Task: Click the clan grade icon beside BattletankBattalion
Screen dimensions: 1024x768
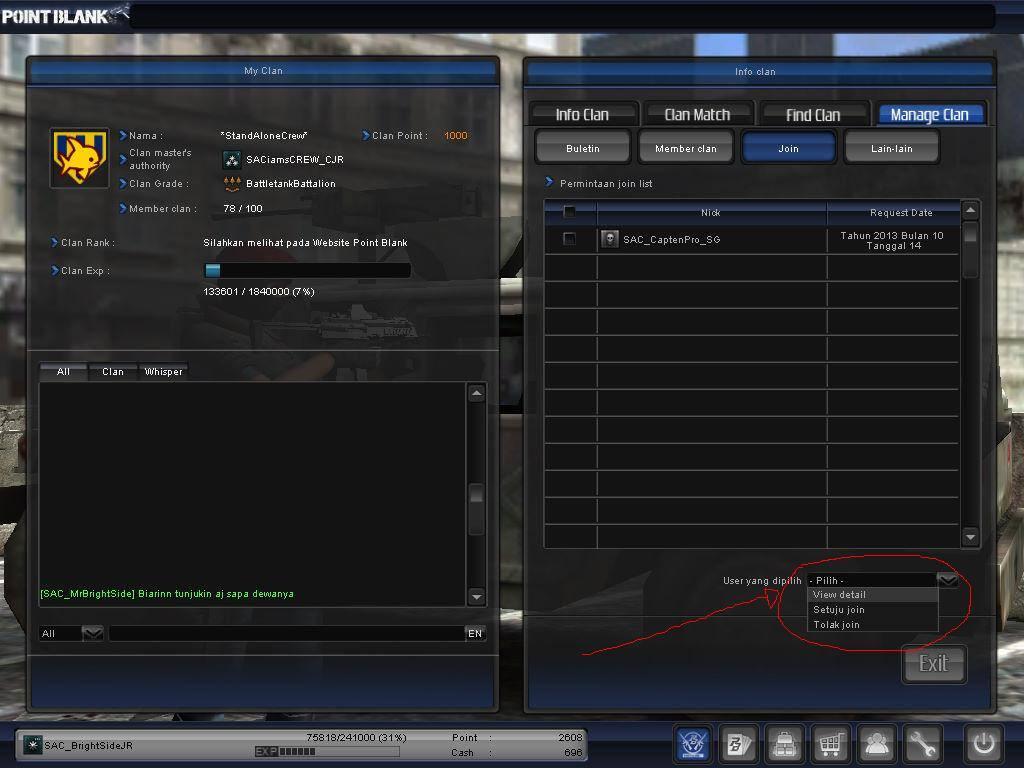Action: (231, 184)
